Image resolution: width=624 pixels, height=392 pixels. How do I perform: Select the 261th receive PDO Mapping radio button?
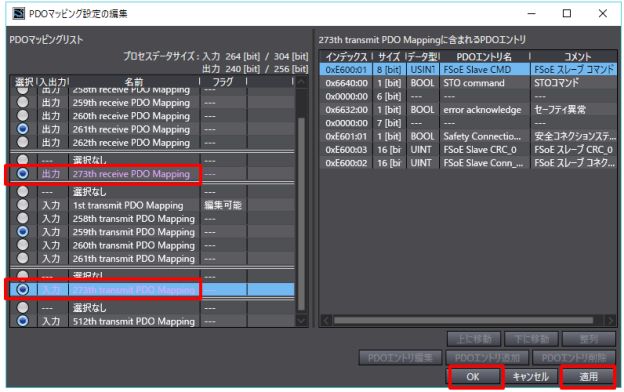click(23, 129)
